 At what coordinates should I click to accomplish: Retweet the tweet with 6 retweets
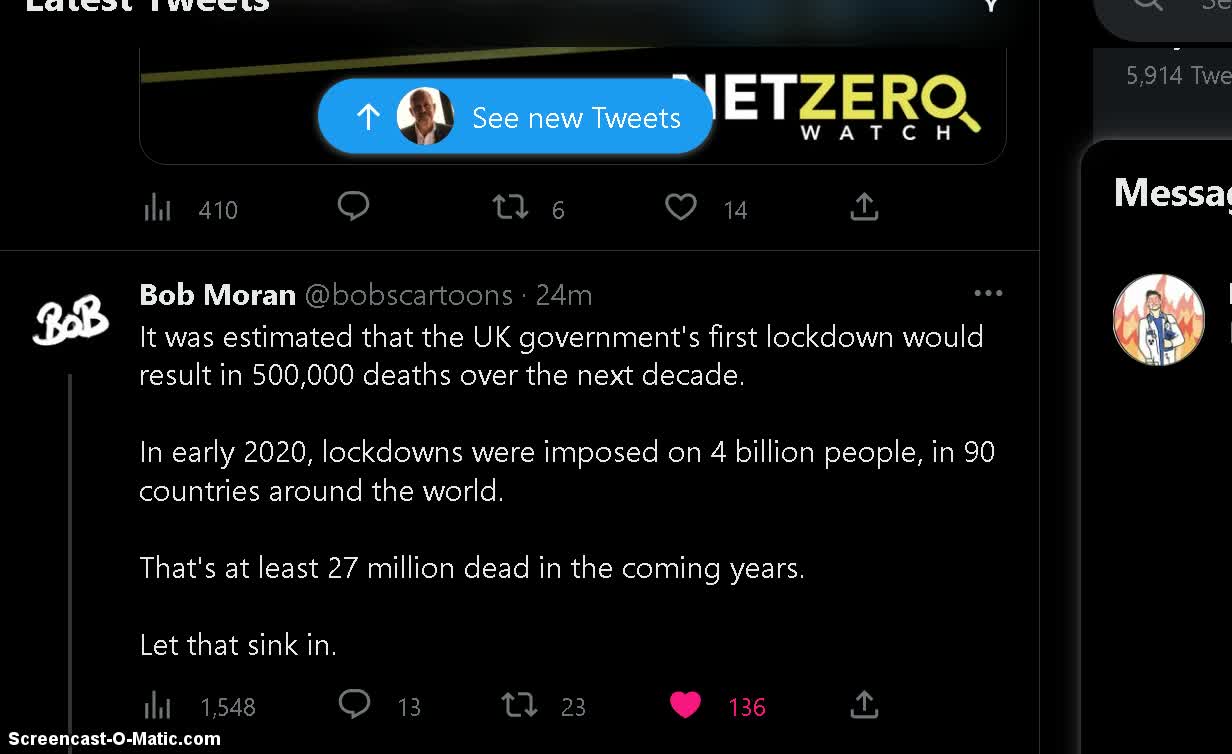click(510, 208)
